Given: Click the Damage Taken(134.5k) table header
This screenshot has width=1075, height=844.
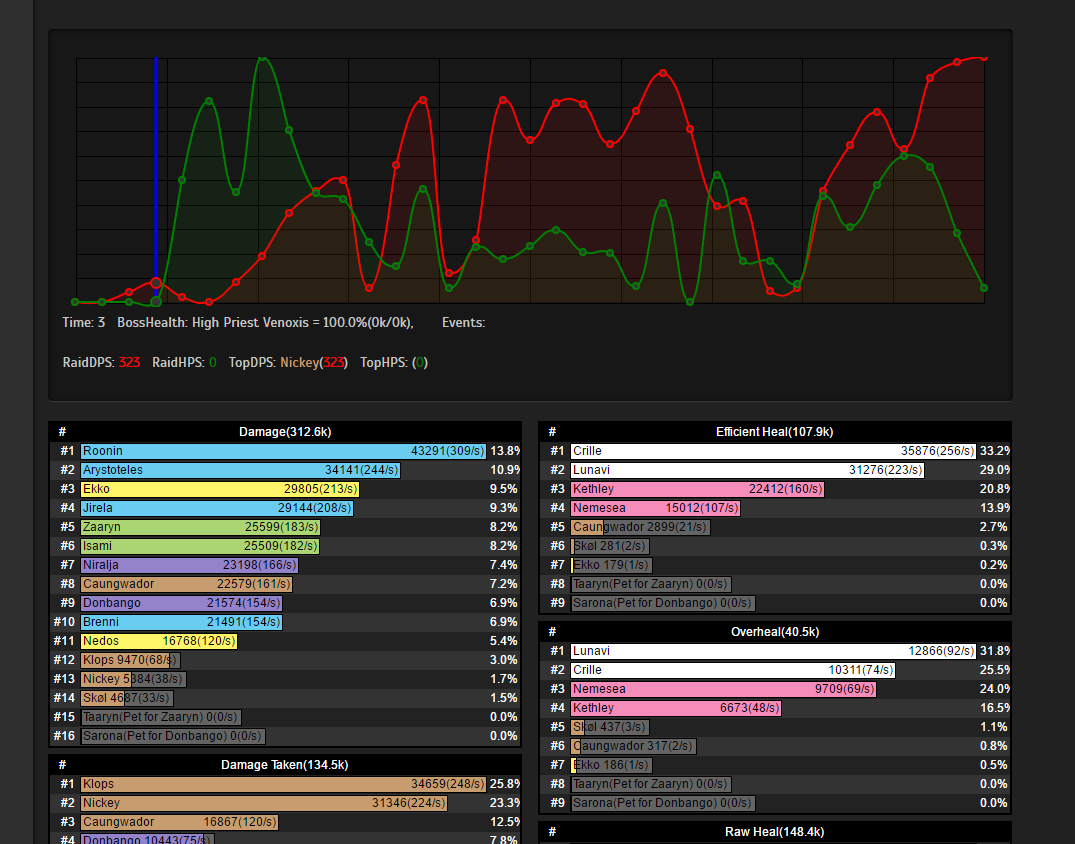Looking at the screenshot, I should [x=285, y=766].
